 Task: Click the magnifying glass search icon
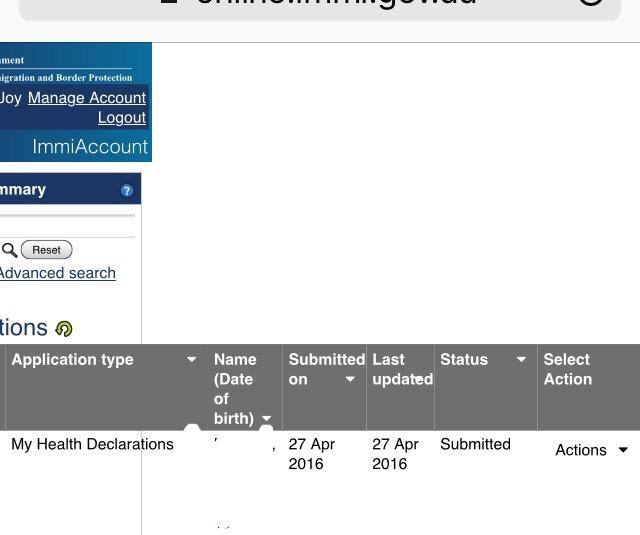point(9,250)
